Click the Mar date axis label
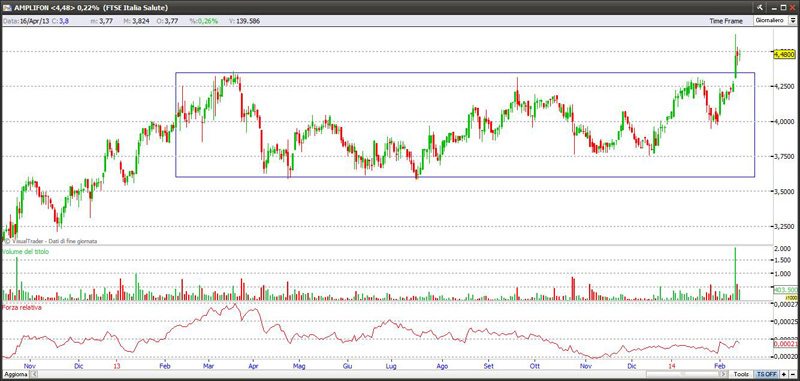The width and height of the screenshot is (800, 381). click(208, 366)
